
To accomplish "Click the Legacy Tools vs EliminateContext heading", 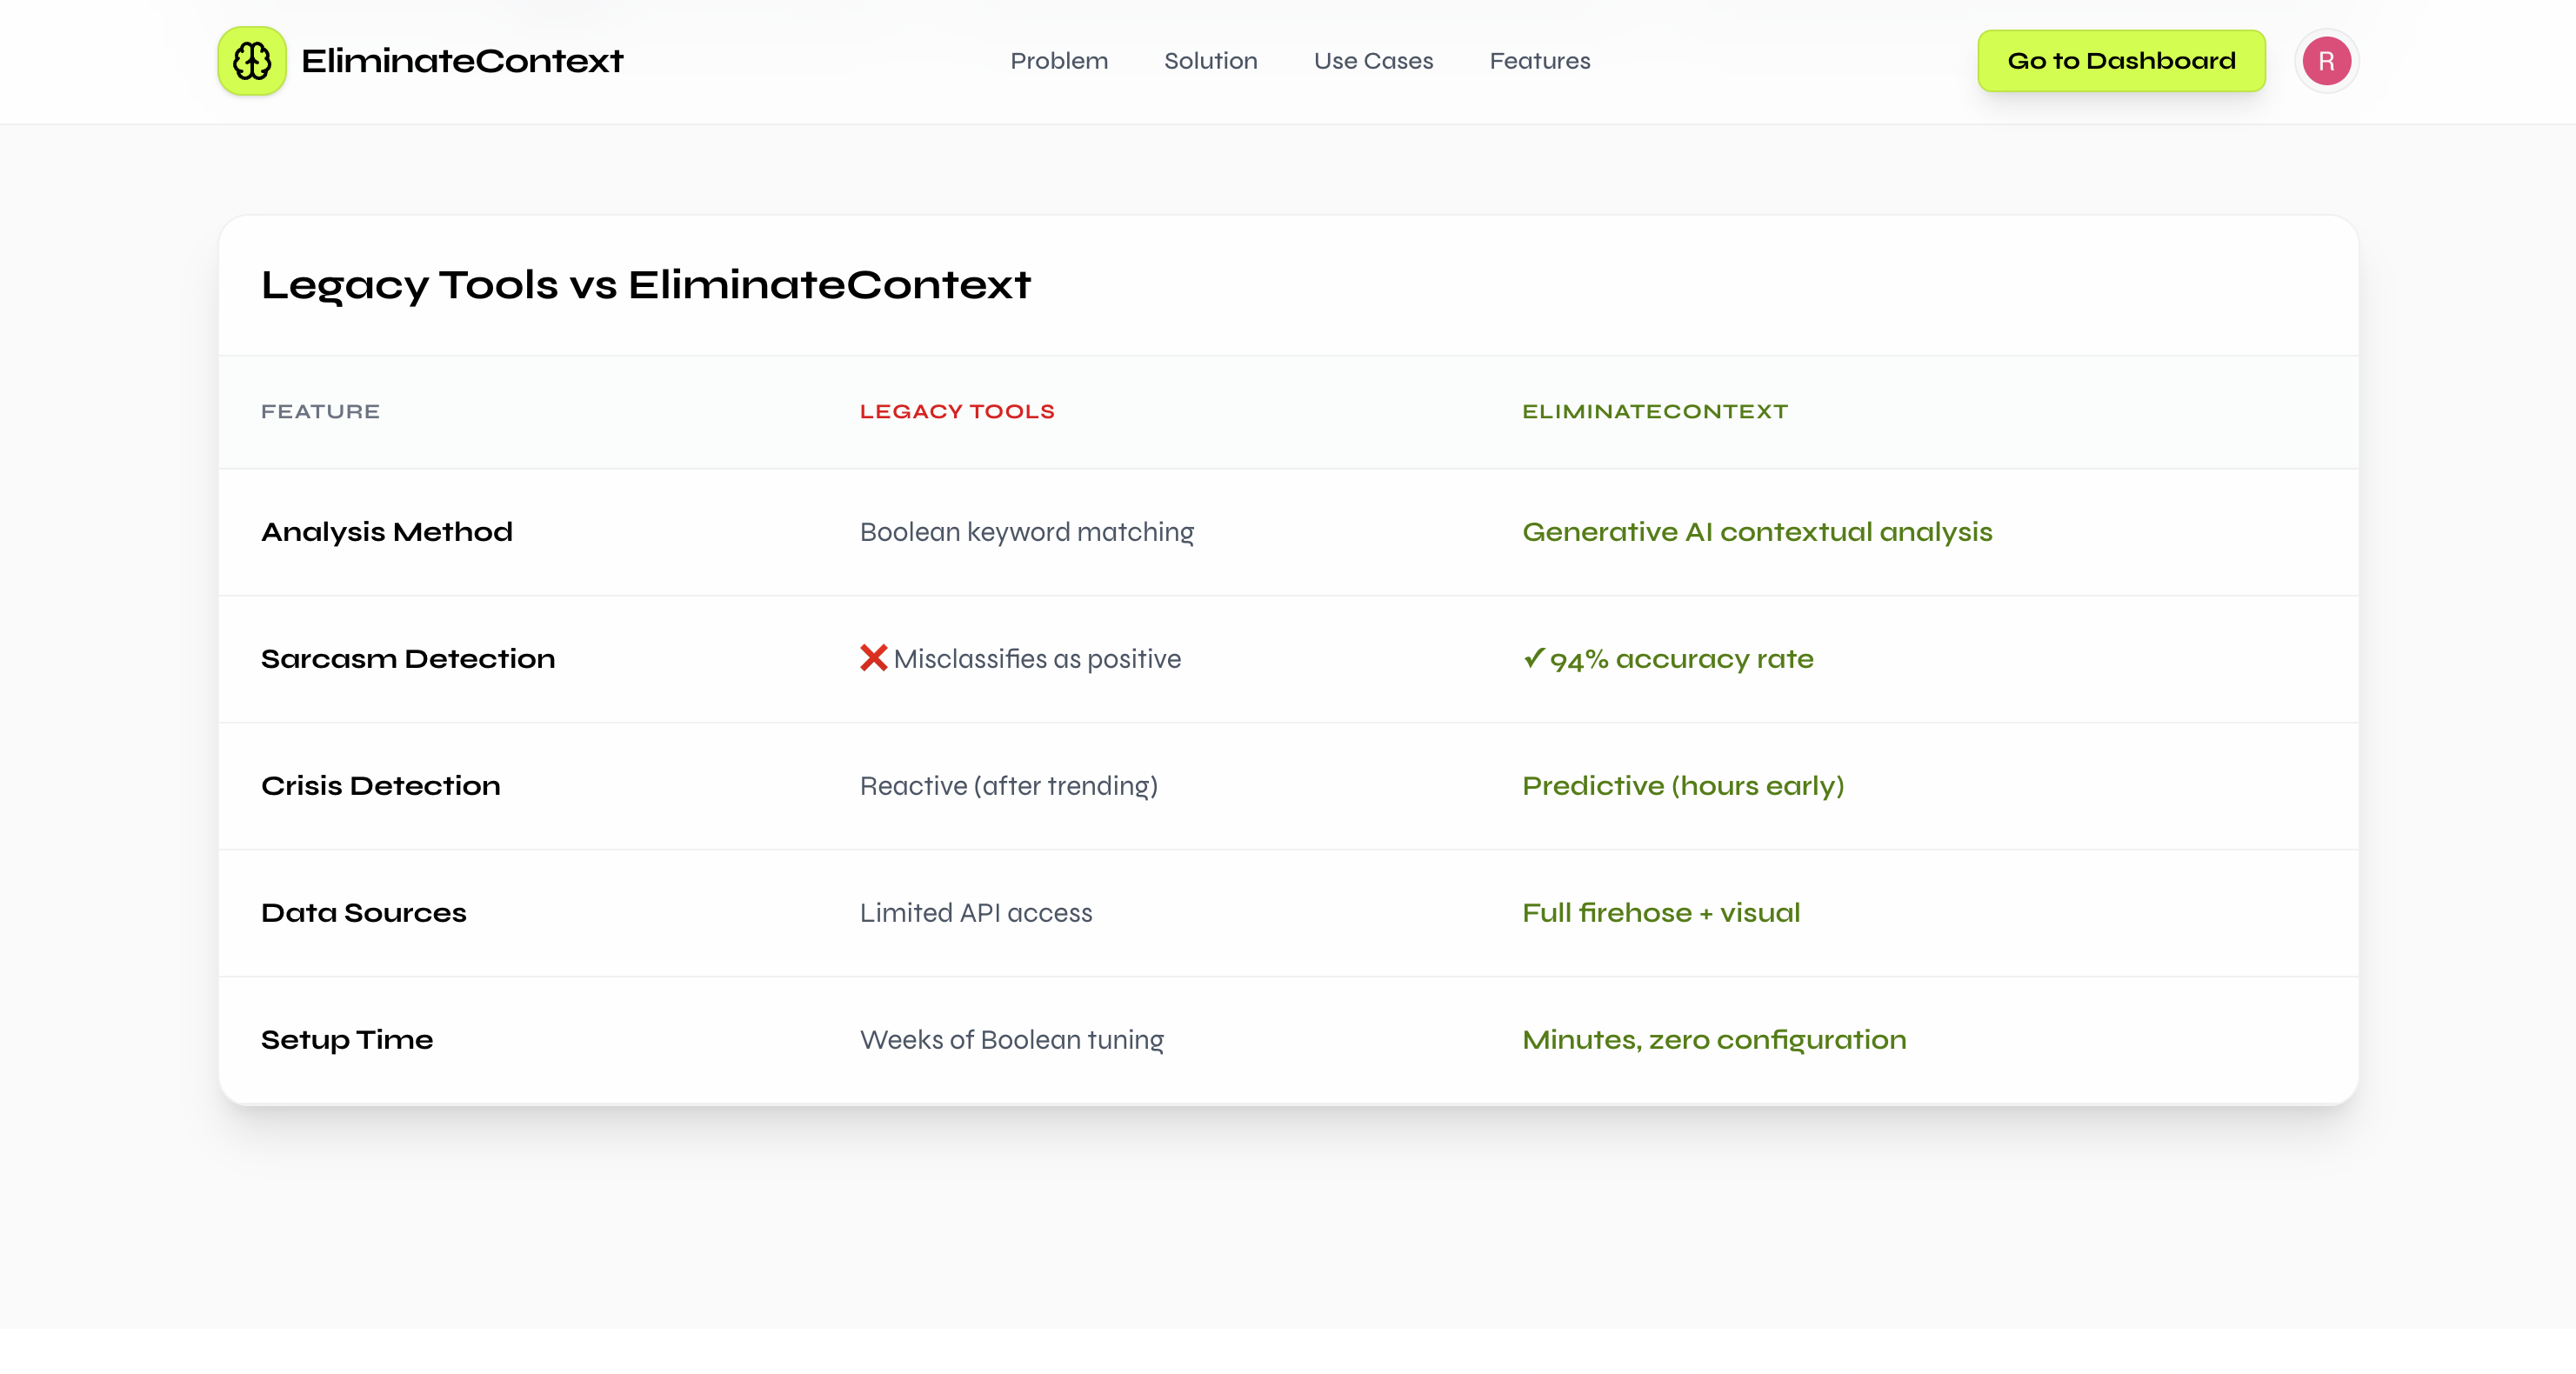I will [x=646, y=285].
